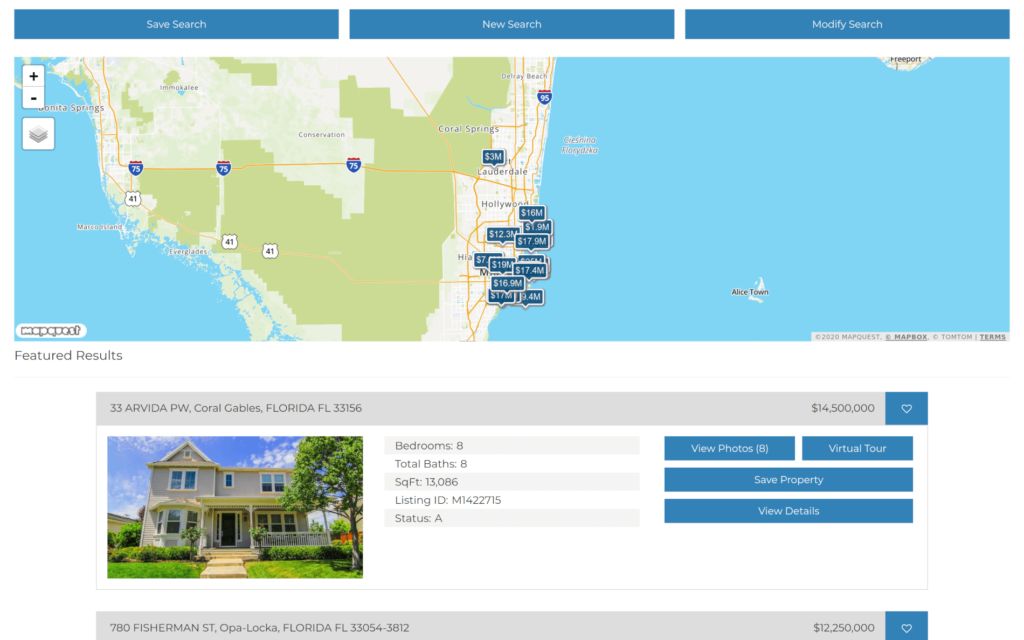Start a New Search
This screenshot has width=1024, height=640.
tap(512, 24)
